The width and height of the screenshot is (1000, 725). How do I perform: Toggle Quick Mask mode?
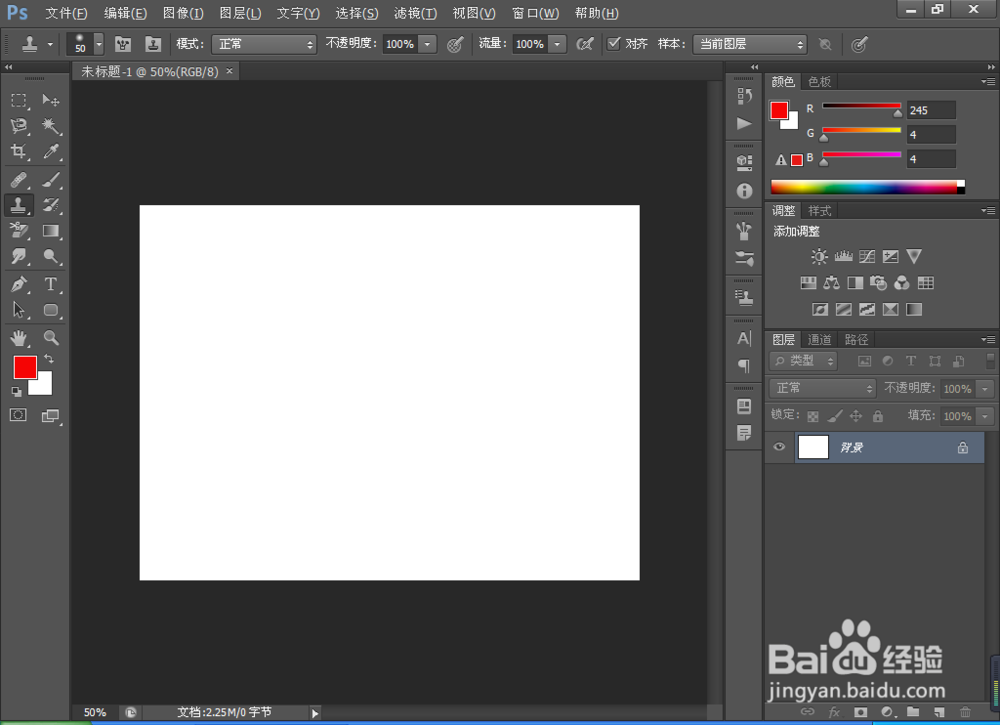18,415
